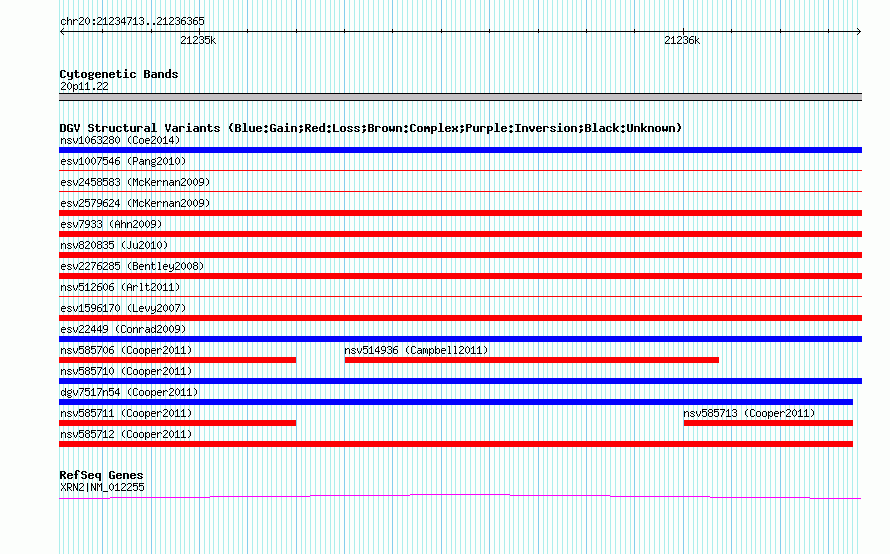Click the esv2579624 (McKernan2009) label

click(x=135, y=203)
